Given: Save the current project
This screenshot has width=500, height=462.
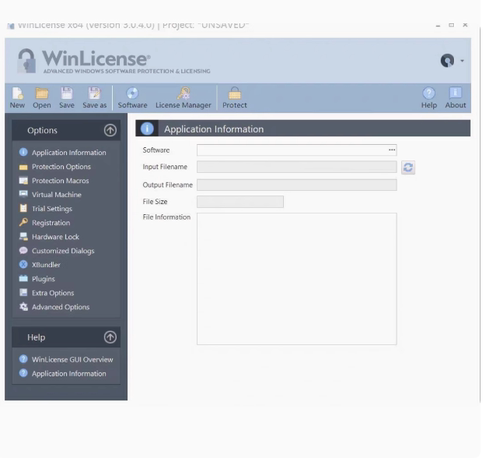Looking at the screenshot, I should point(67,98).
